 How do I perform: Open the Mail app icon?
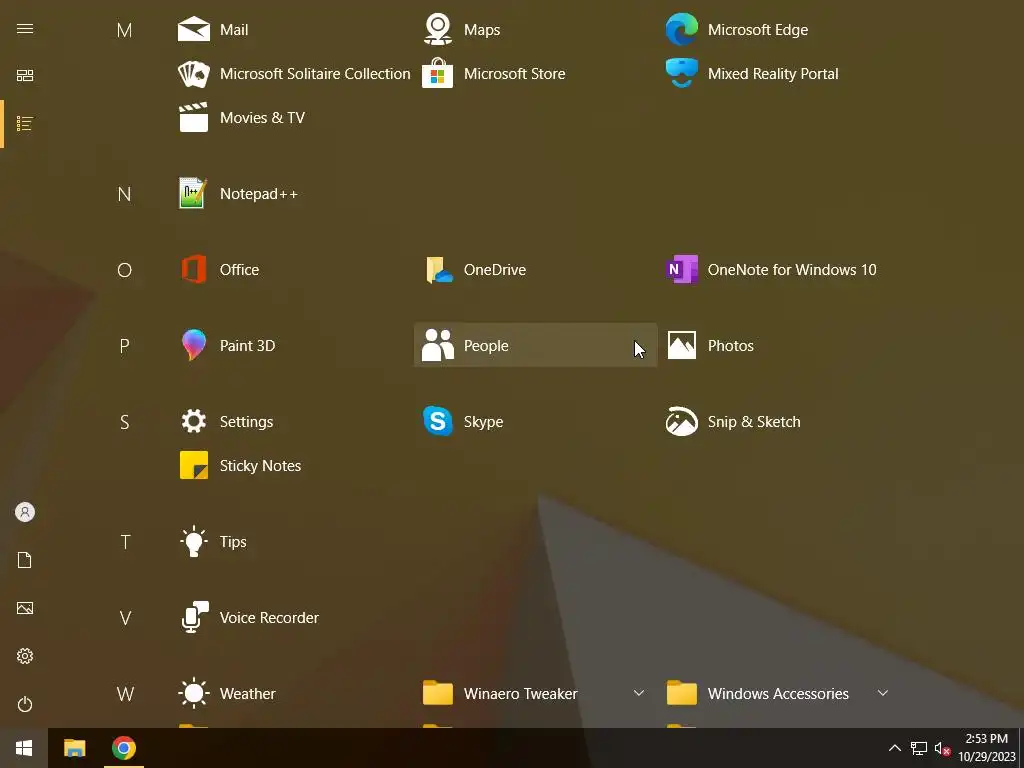click(x=194, y=29)
